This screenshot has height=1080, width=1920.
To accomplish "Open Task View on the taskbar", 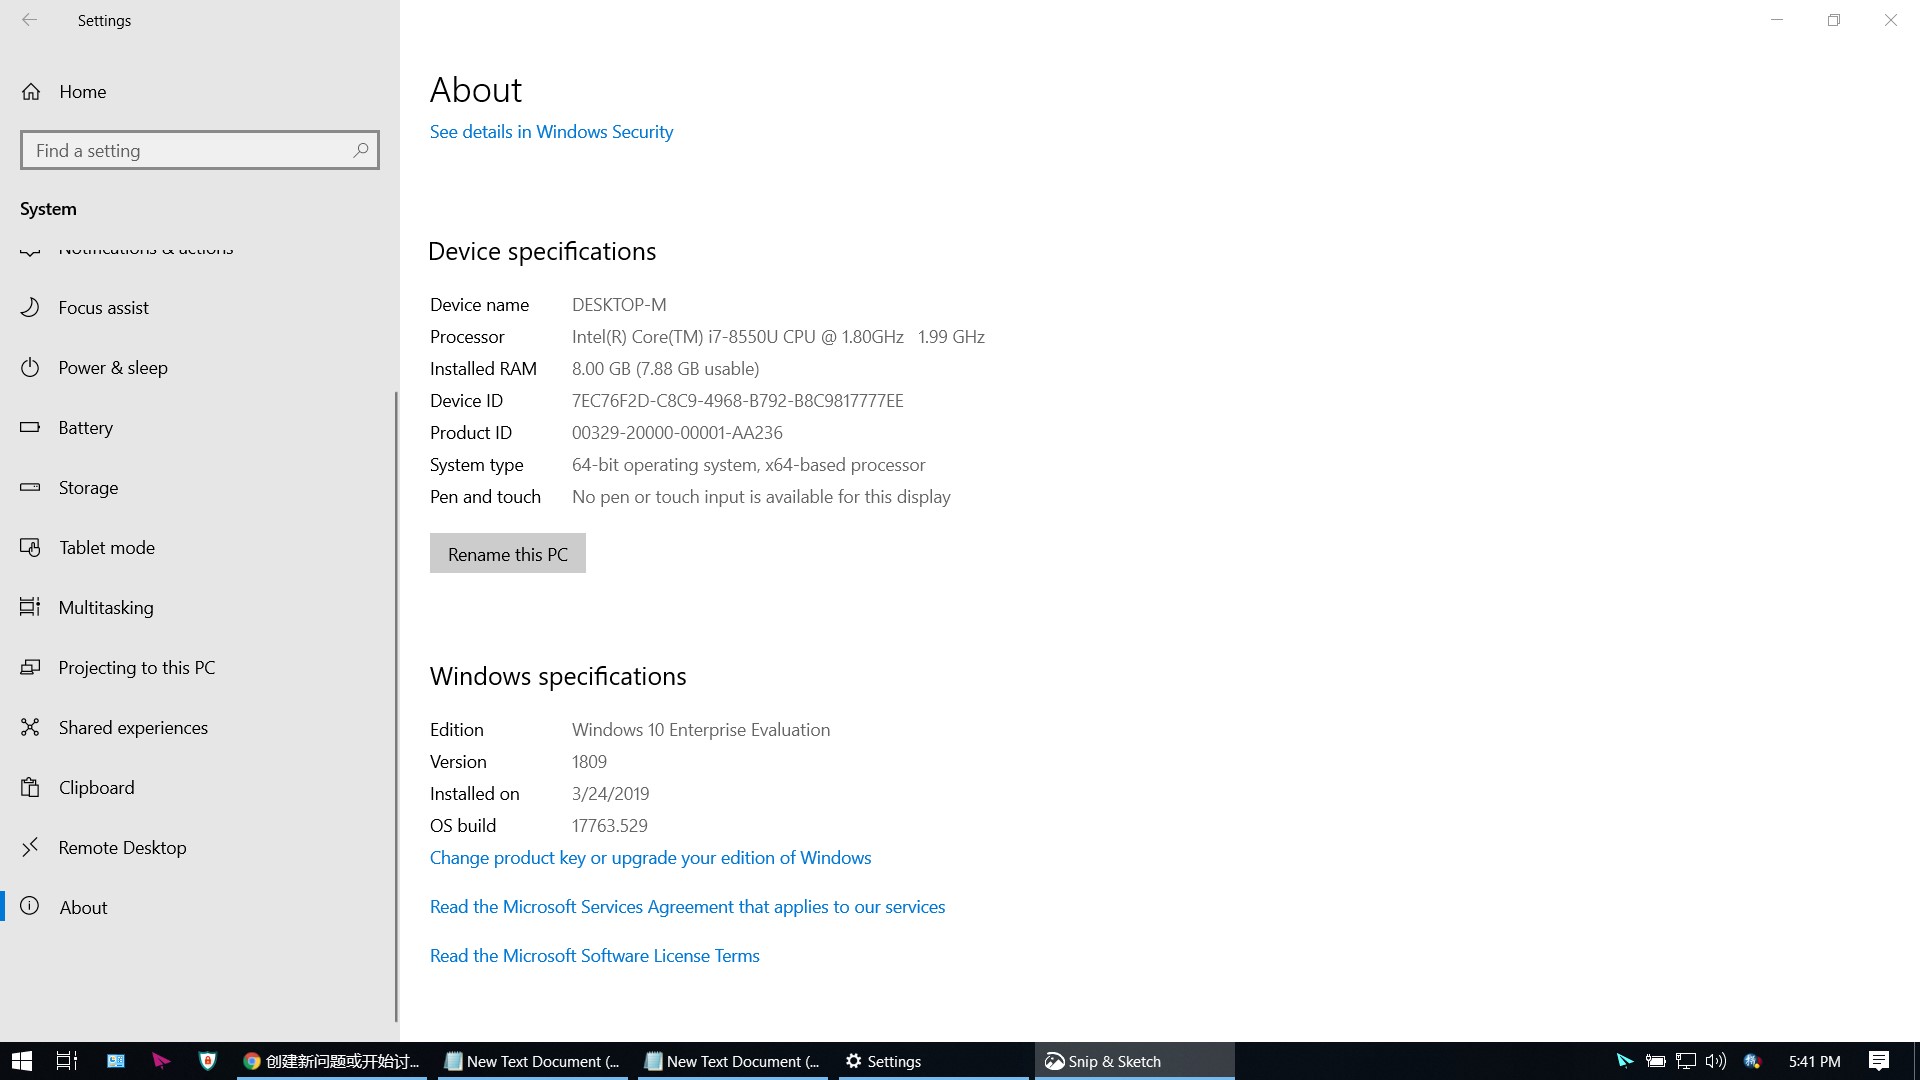I will [x=66, y=1061].
